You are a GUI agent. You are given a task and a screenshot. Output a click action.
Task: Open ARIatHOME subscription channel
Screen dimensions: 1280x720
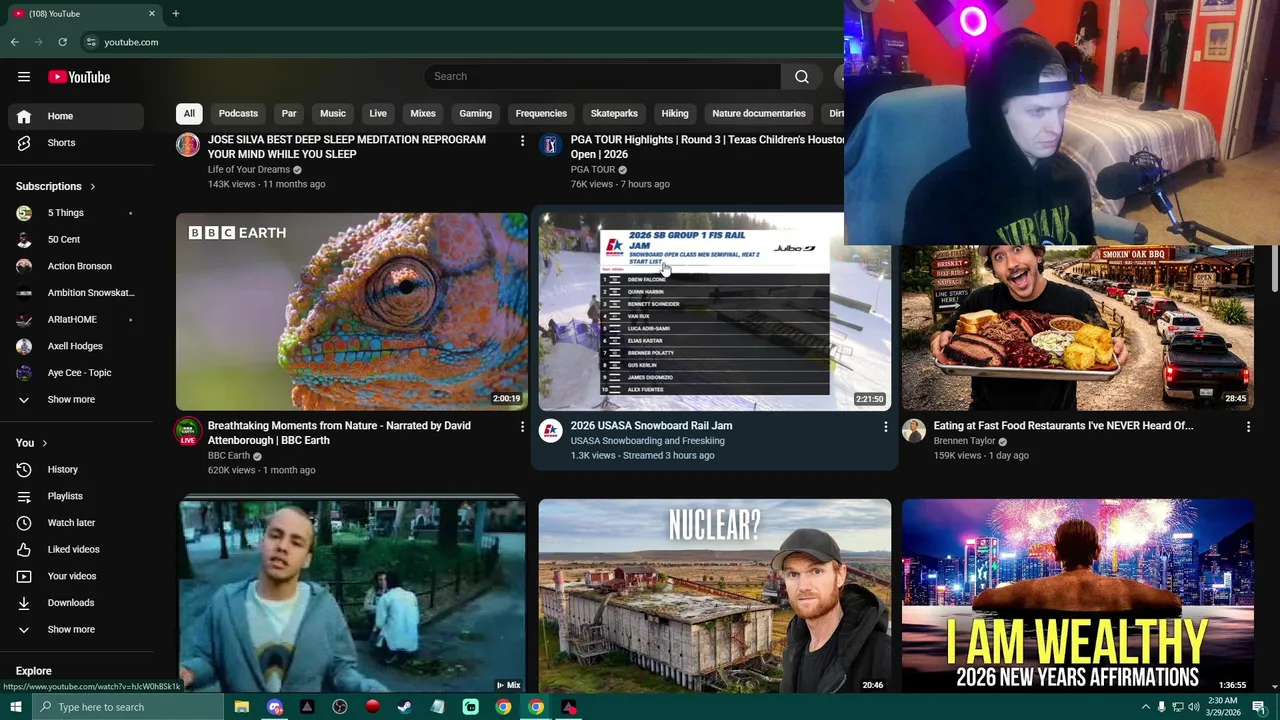tap(76, 319)
